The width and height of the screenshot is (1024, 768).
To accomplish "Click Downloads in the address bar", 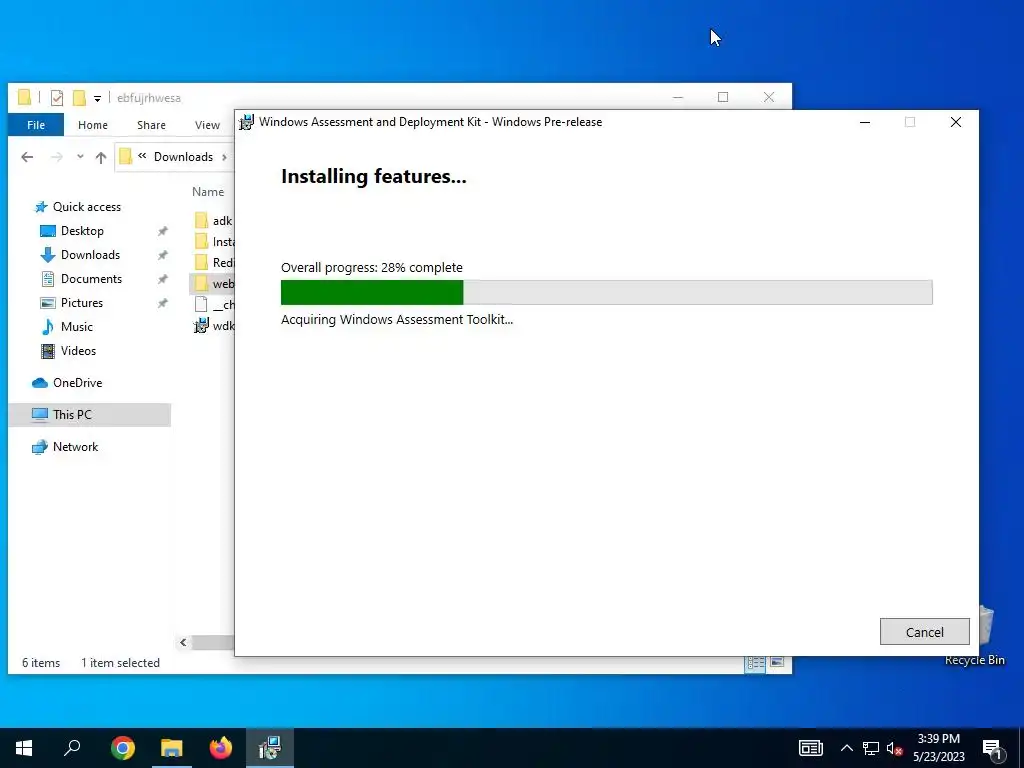I will pos(184,157).
